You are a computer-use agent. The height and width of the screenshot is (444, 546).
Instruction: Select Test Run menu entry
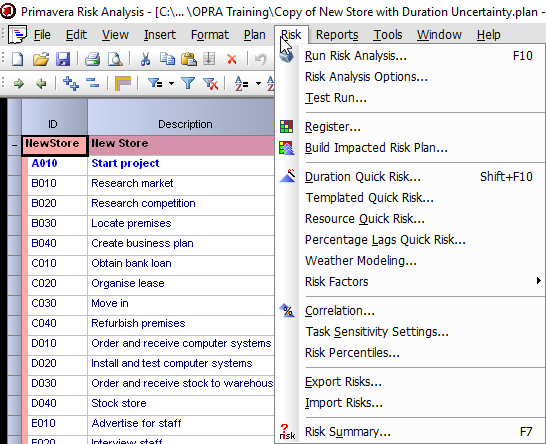coord(409,98)
